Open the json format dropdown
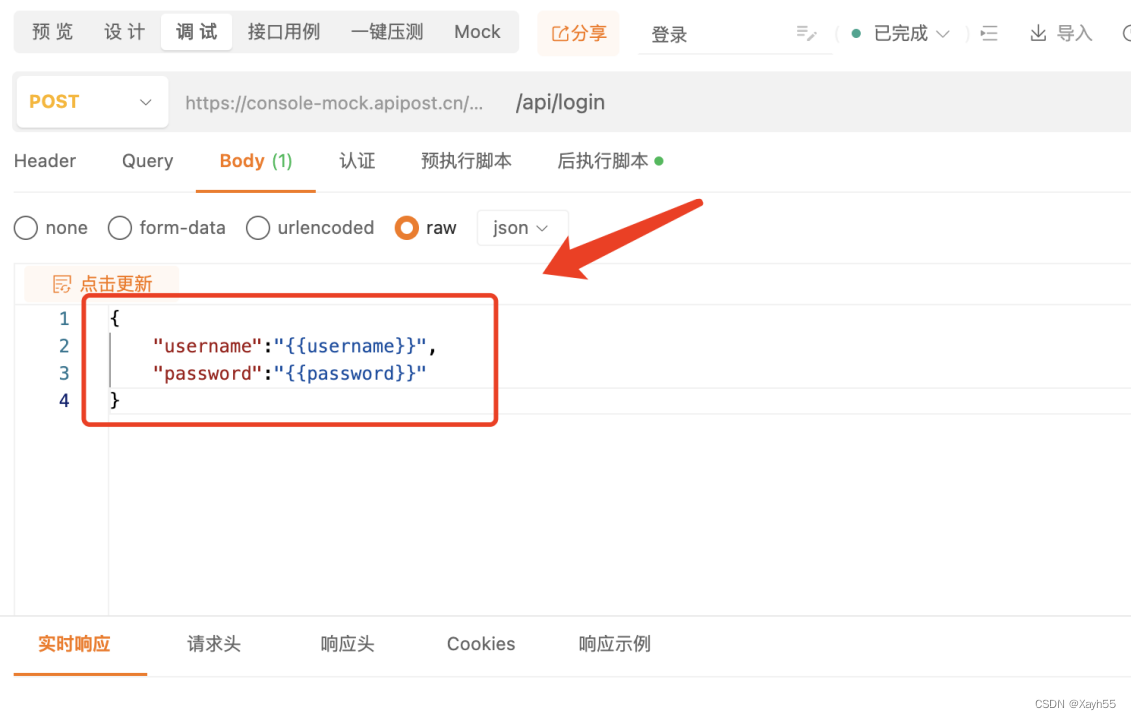Image resolution: width=1131 pixels, height=720 pixels. point(521,228)
